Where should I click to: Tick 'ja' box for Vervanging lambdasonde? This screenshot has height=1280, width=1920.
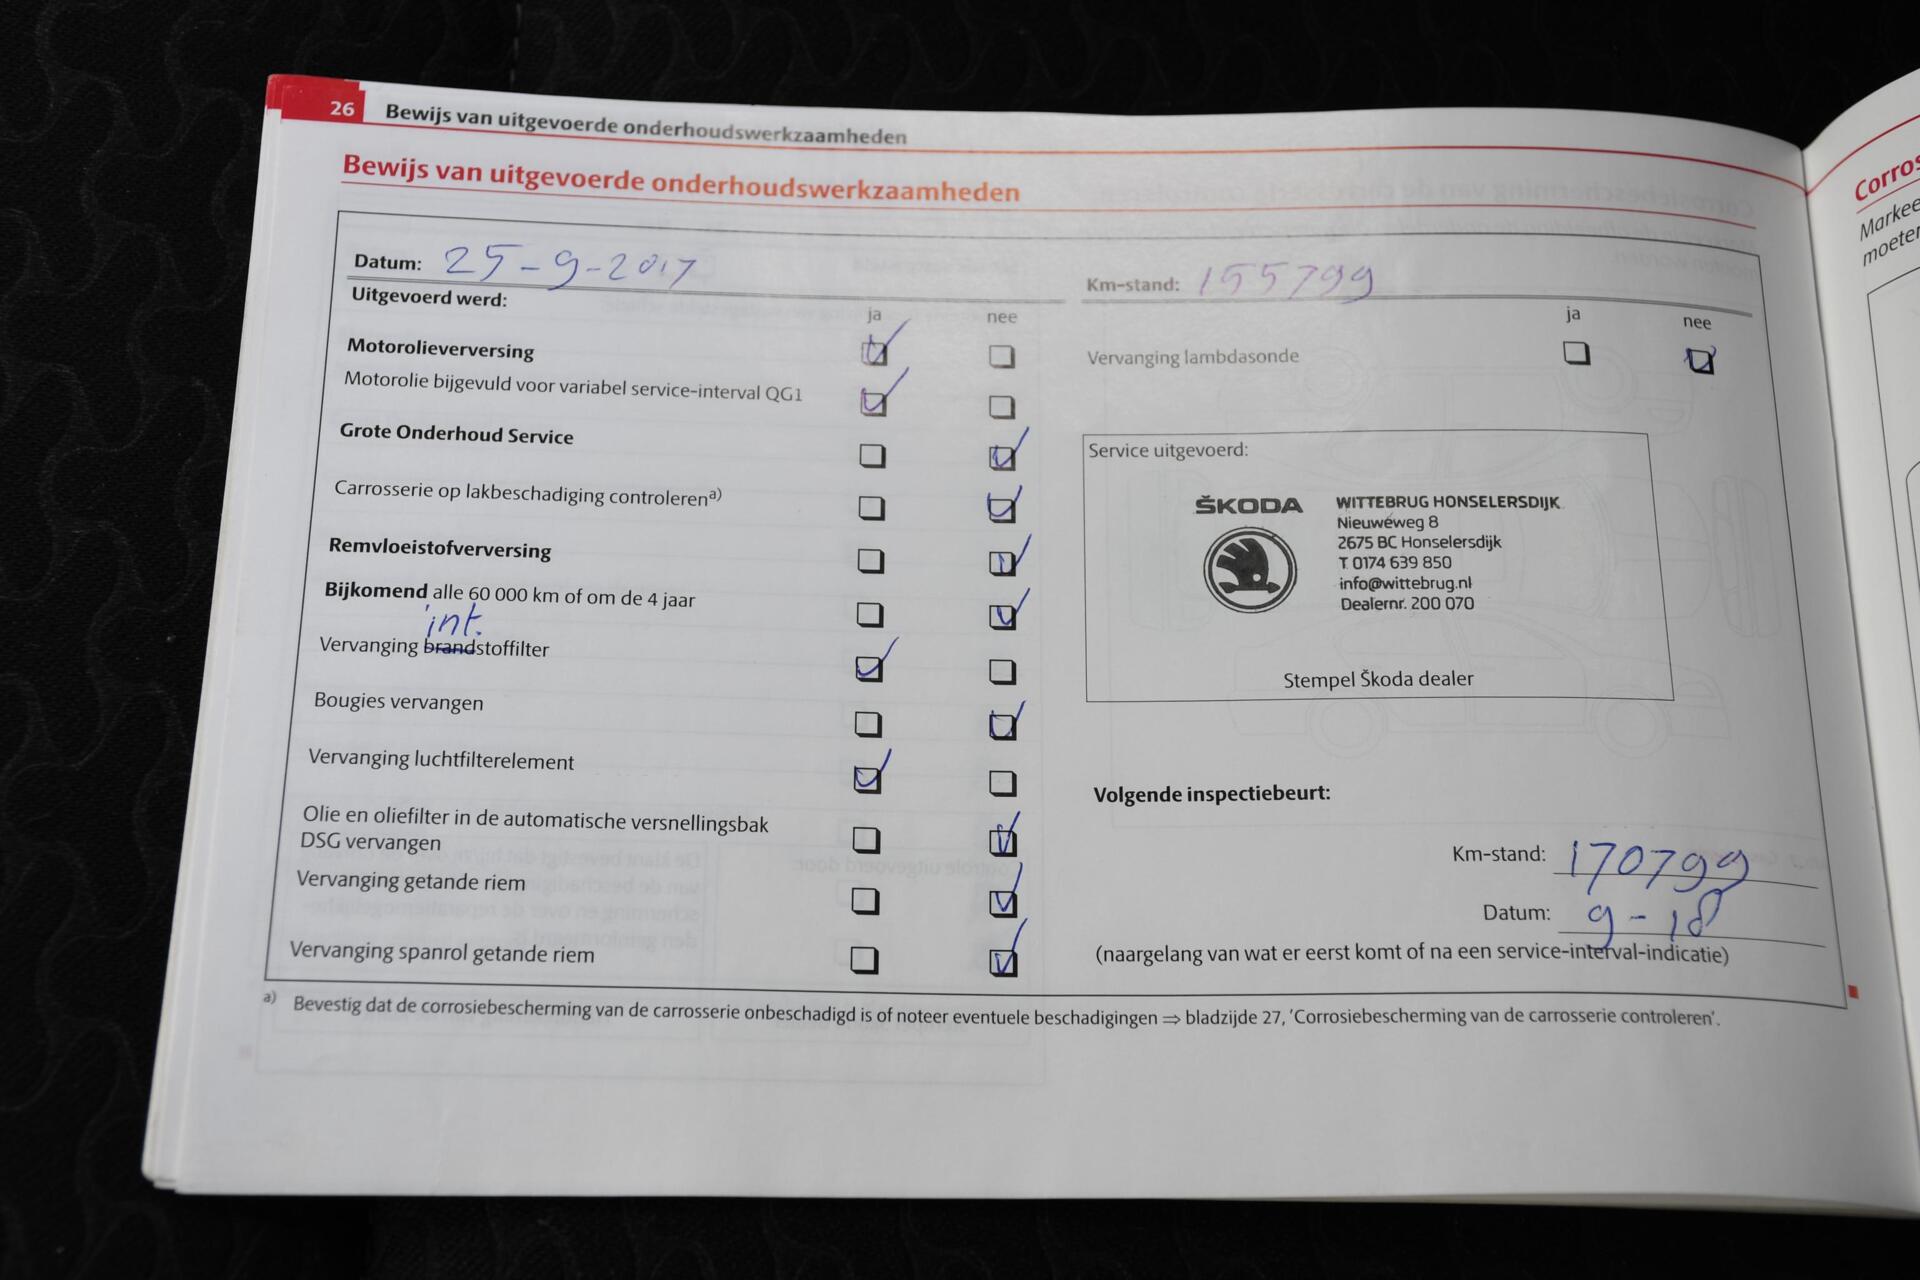[x=1577, y=352]
